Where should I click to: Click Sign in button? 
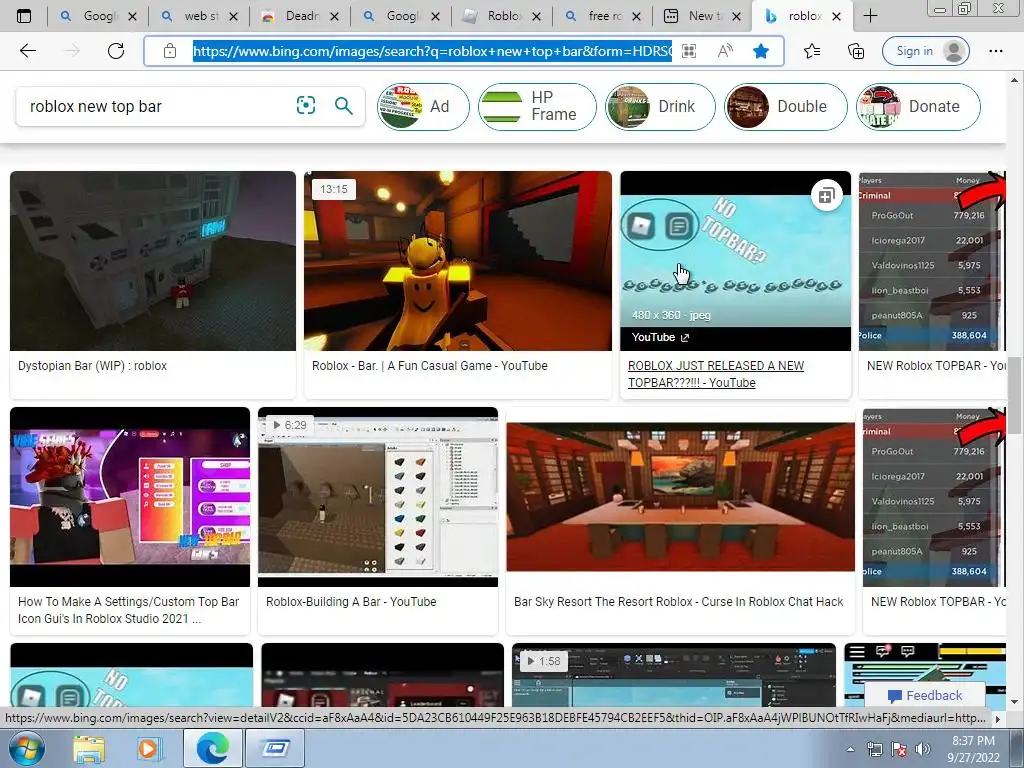(x=925, y=51)
